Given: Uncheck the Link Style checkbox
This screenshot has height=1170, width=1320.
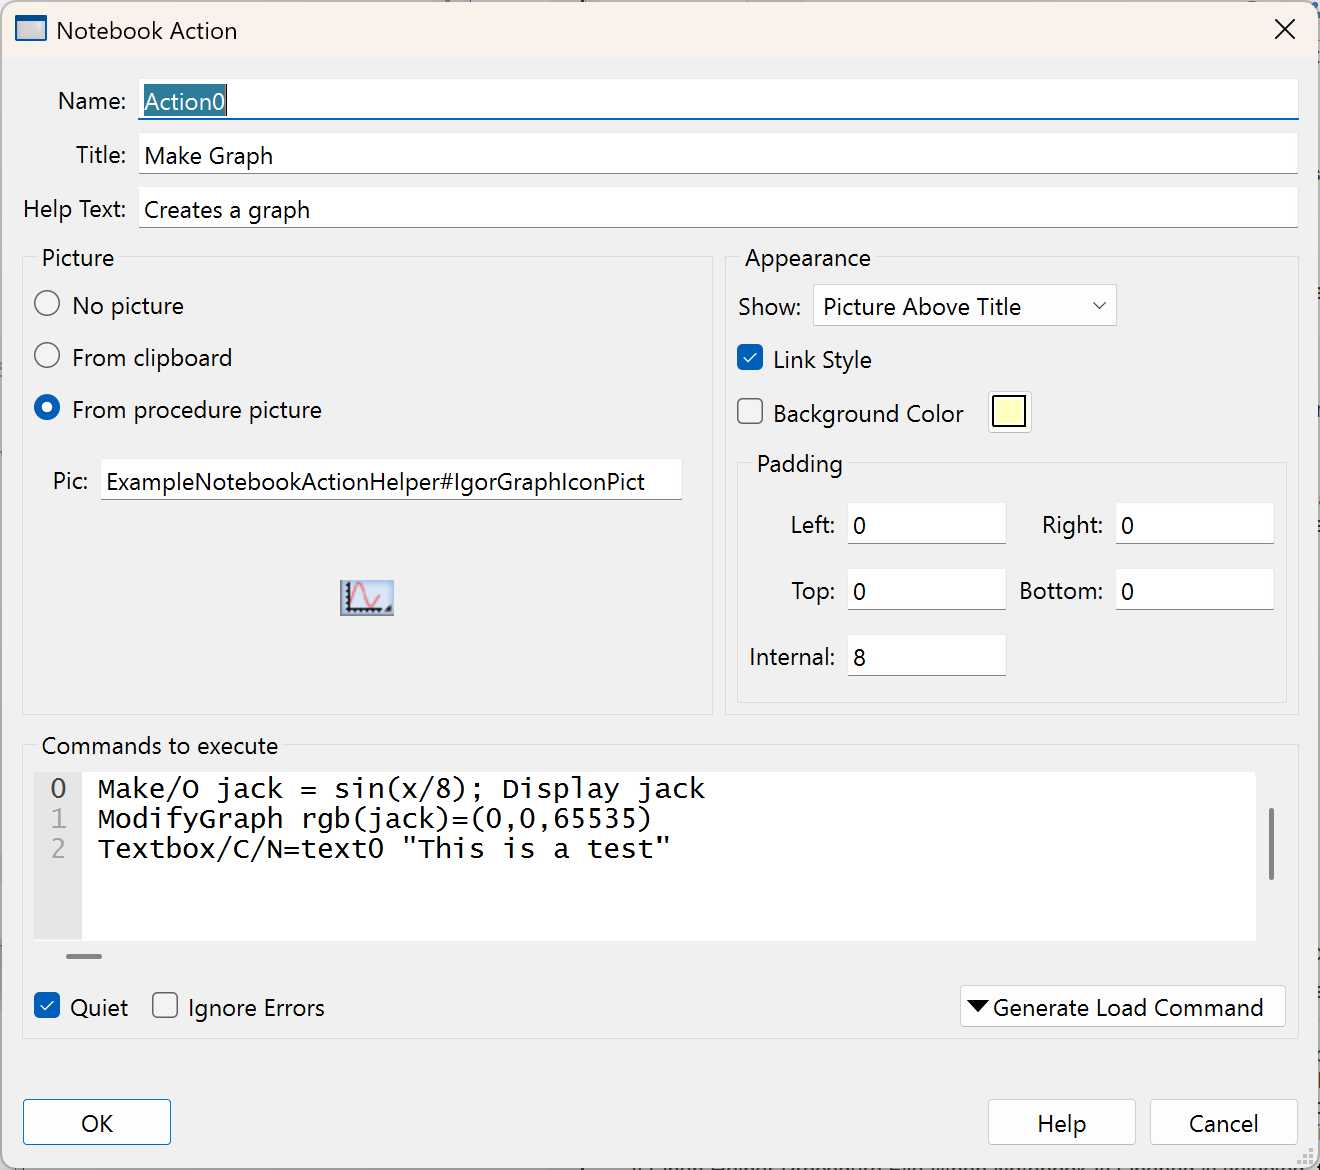Looking at the screenshot, I should [x=750, y=358].
